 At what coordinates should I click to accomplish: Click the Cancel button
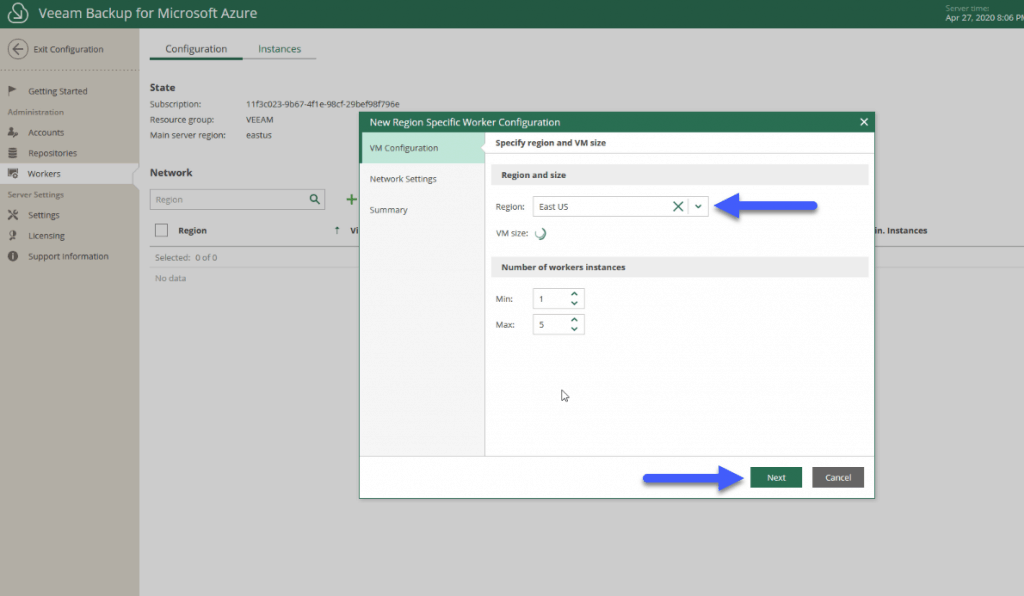pos(838,477)
